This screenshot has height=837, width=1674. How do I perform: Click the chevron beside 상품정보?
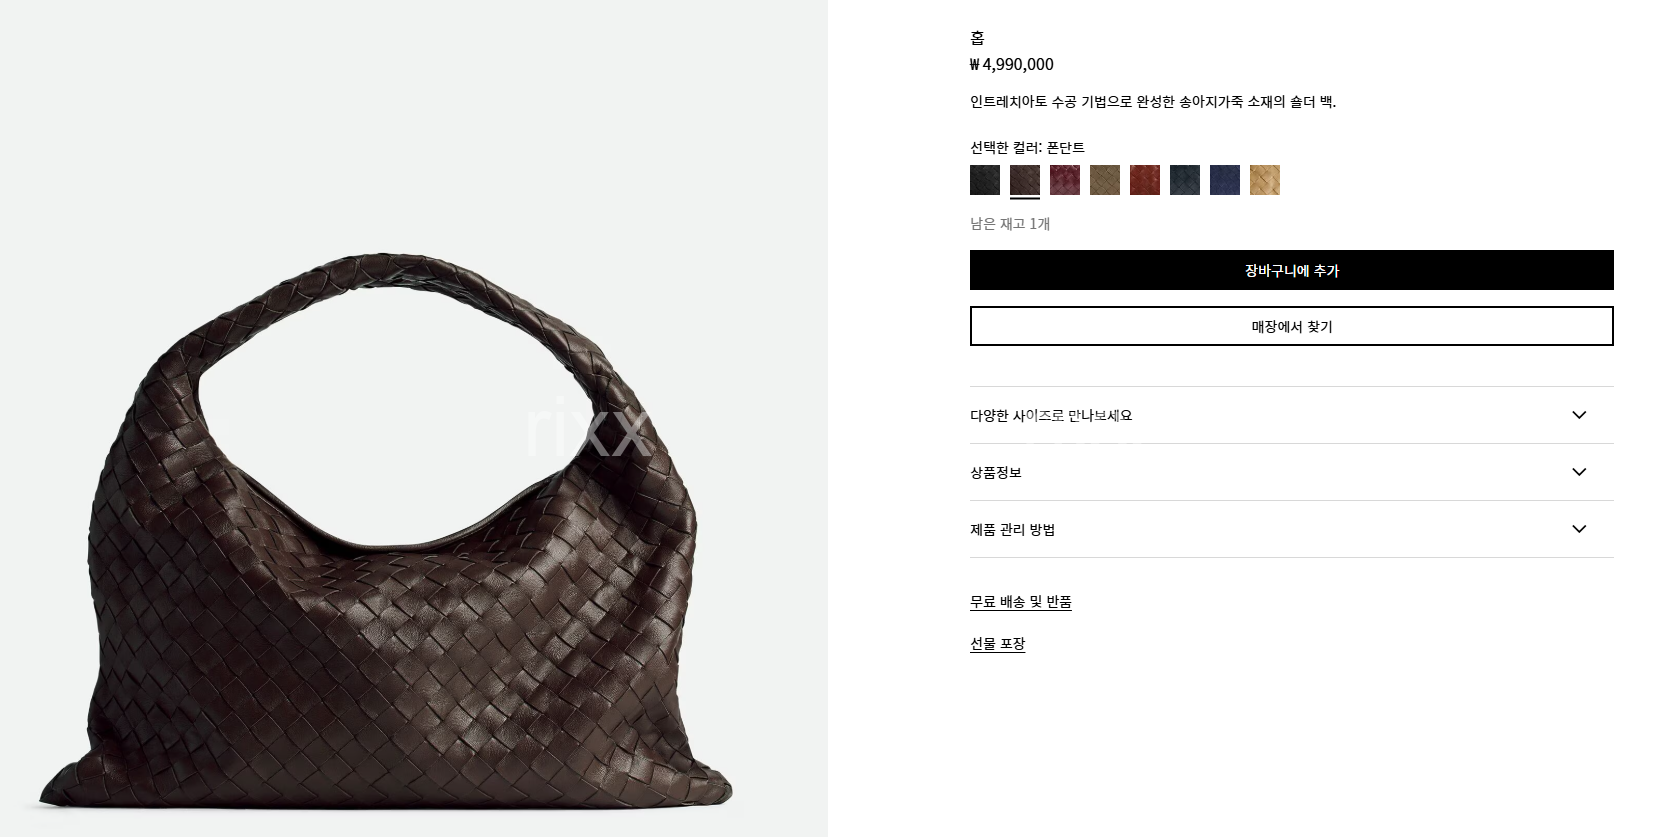(x=1579, y=472)
